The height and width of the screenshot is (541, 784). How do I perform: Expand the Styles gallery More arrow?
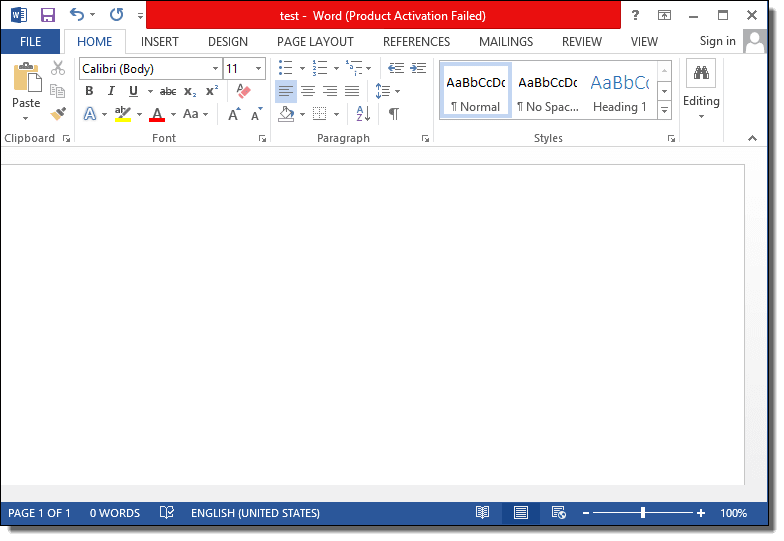[x=664, y=110]
